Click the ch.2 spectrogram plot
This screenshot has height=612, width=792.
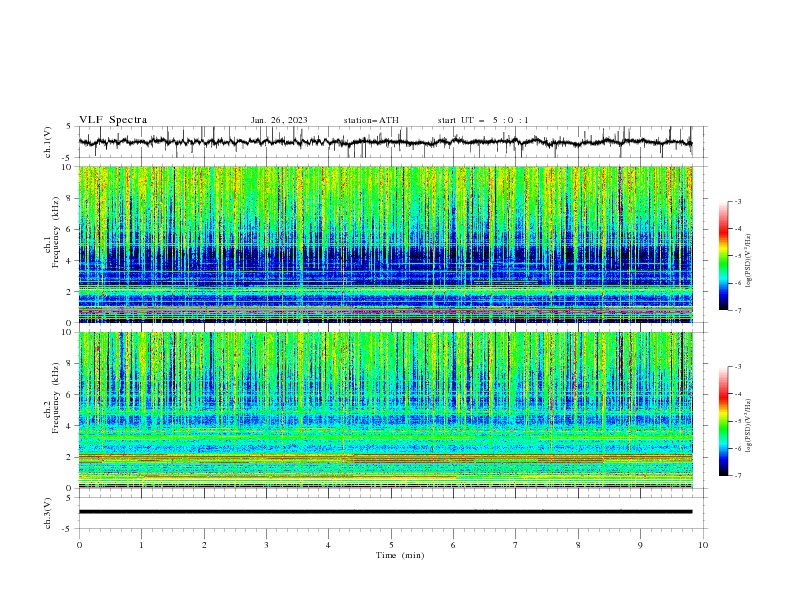(x=385, y=410)
